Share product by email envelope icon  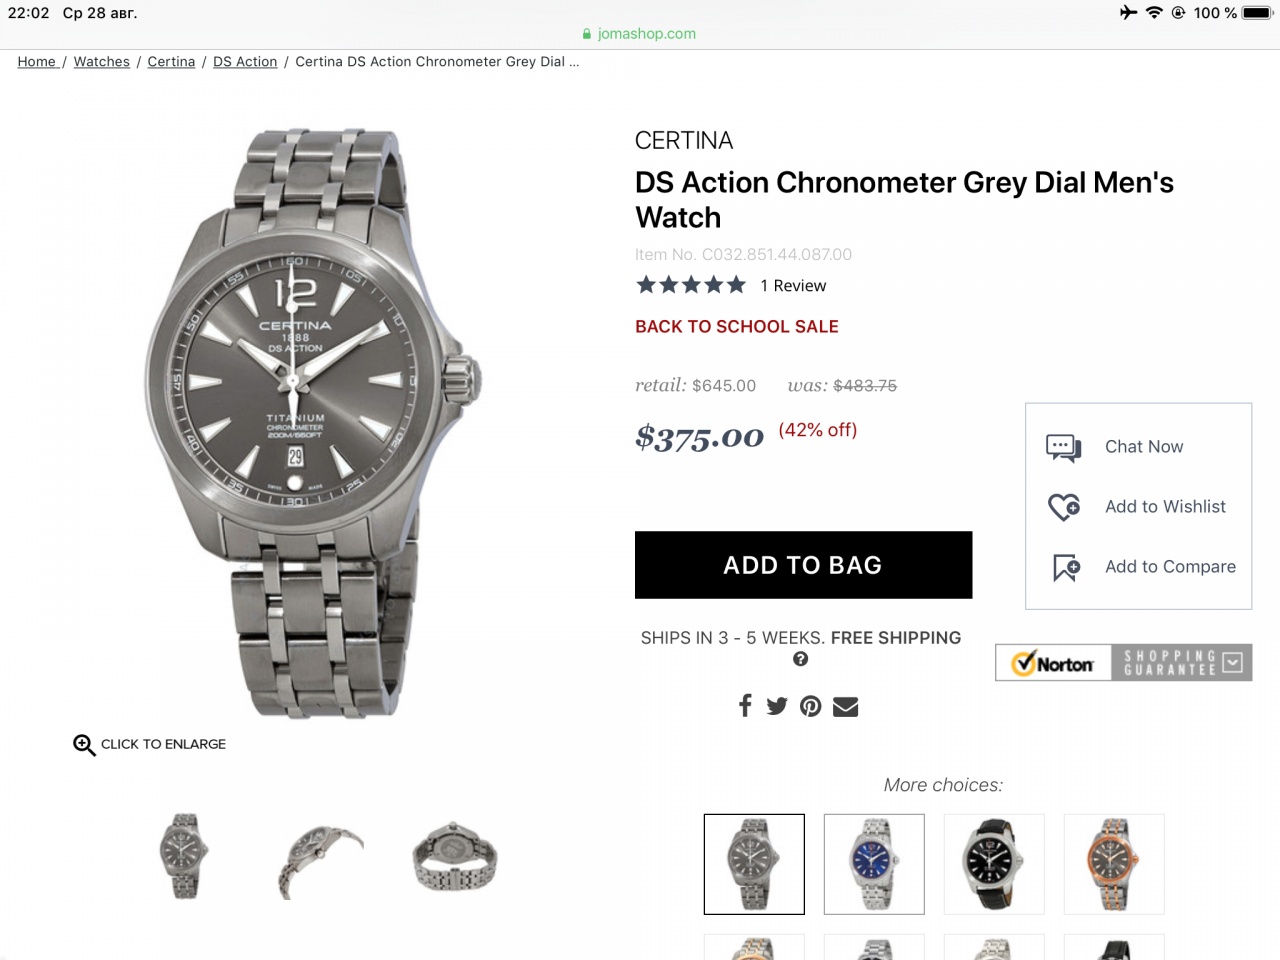[846, 706]
